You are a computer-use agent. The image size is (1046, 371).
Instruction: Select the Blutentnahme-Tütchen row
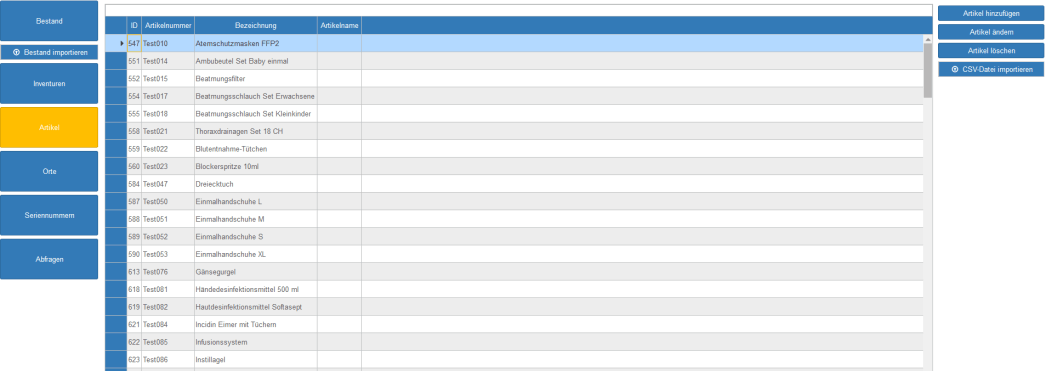(x=514, y=149)
